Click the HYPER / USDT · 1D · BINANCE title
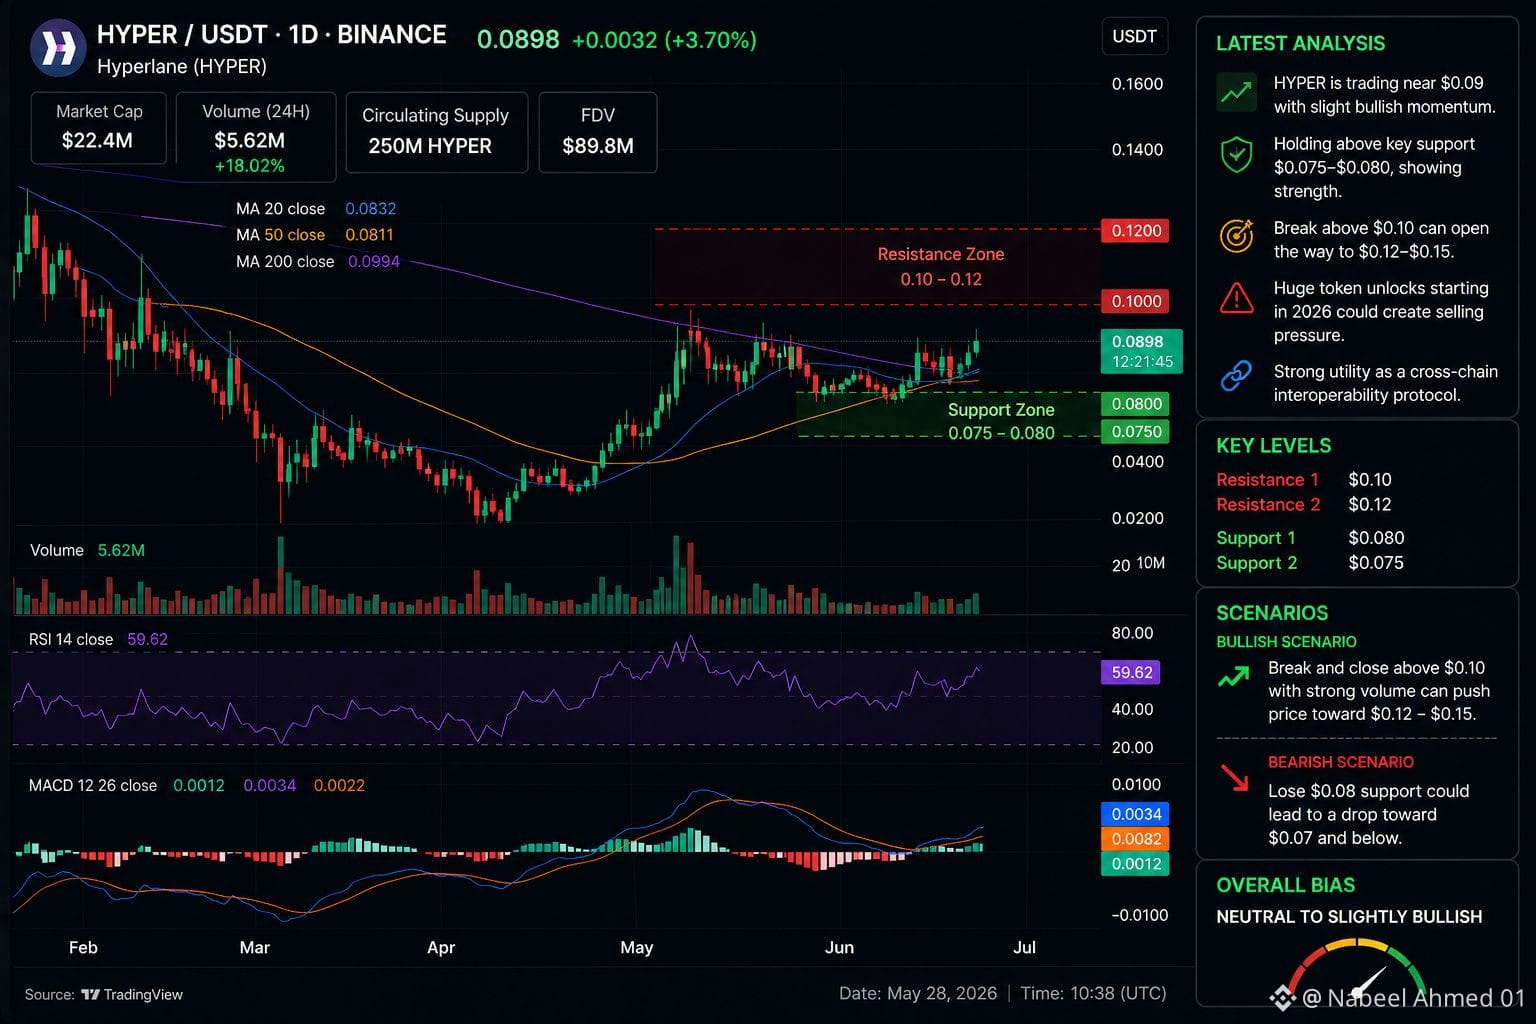Viewport: 1536px width, 1024px height. click(x=272, y=35)
